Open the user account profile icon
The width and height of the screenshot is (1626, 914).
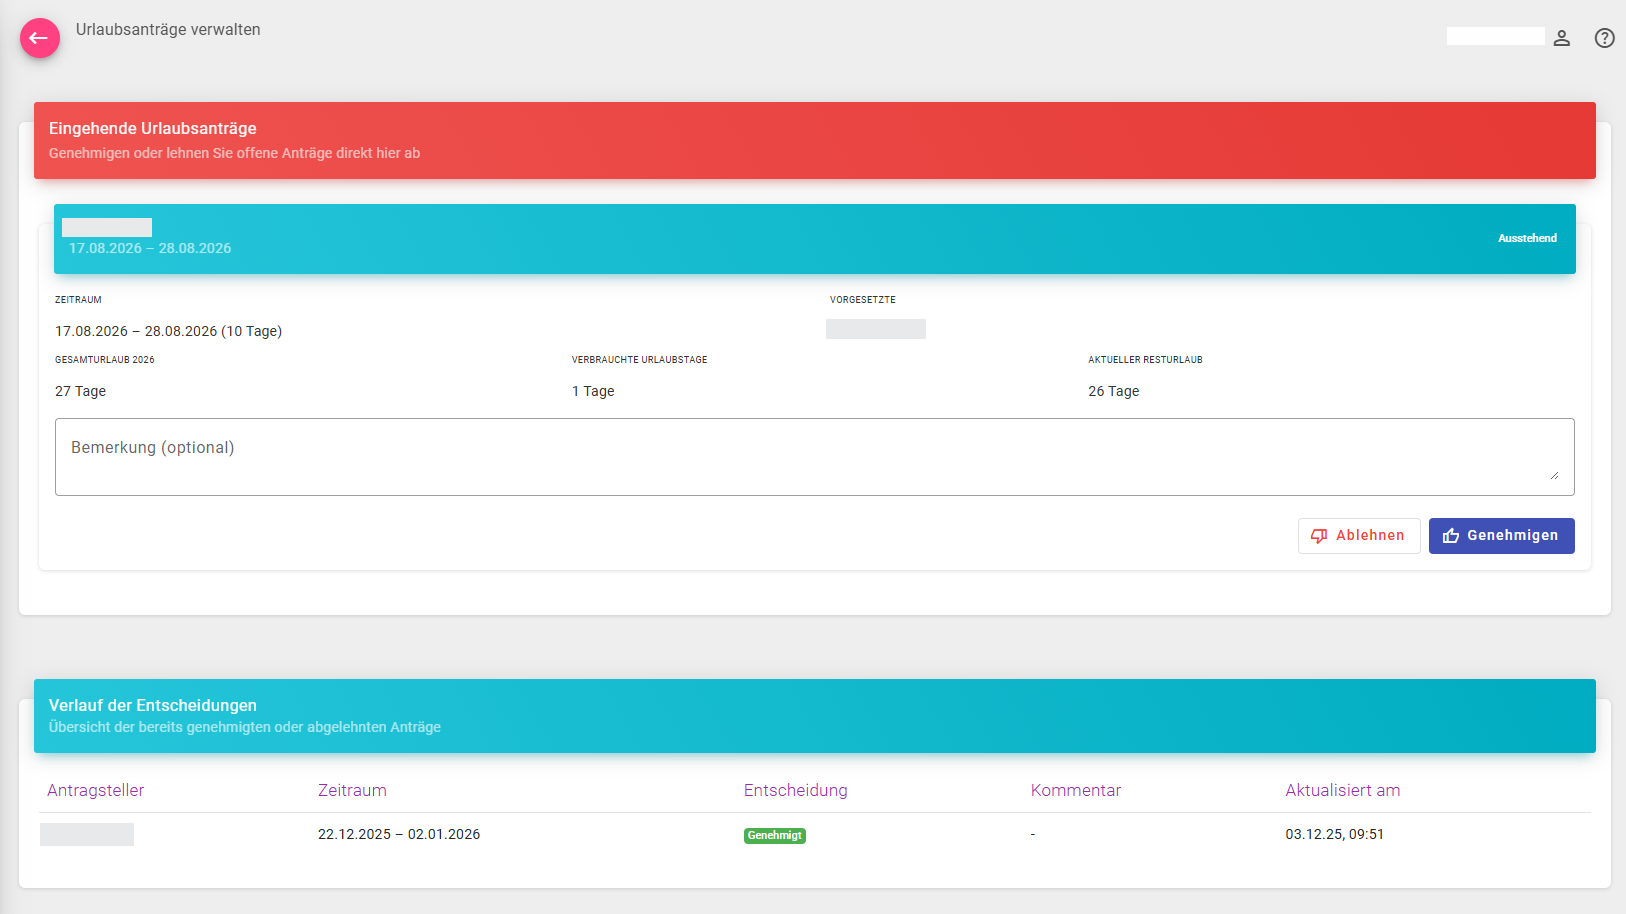click(1561, 38)
